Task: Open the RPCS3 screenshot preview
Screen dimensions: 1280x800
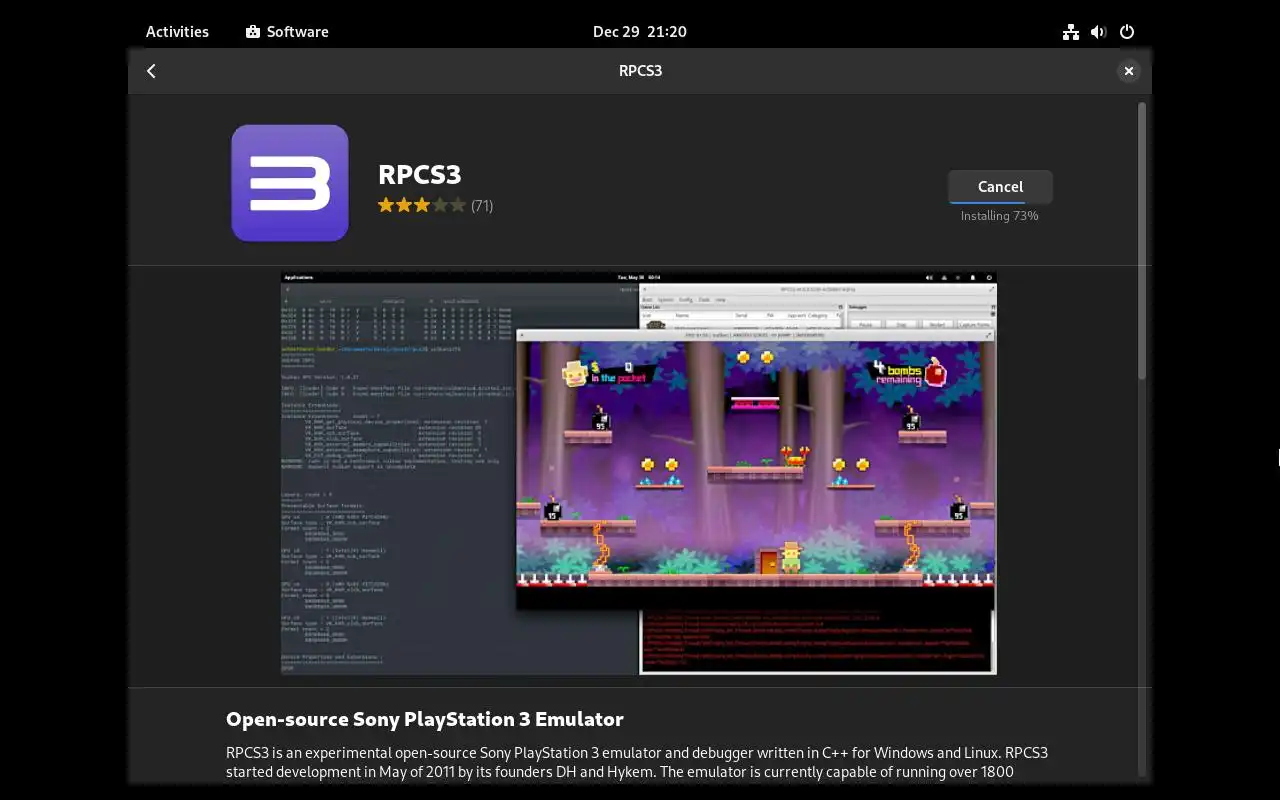Action: point(639,473)
